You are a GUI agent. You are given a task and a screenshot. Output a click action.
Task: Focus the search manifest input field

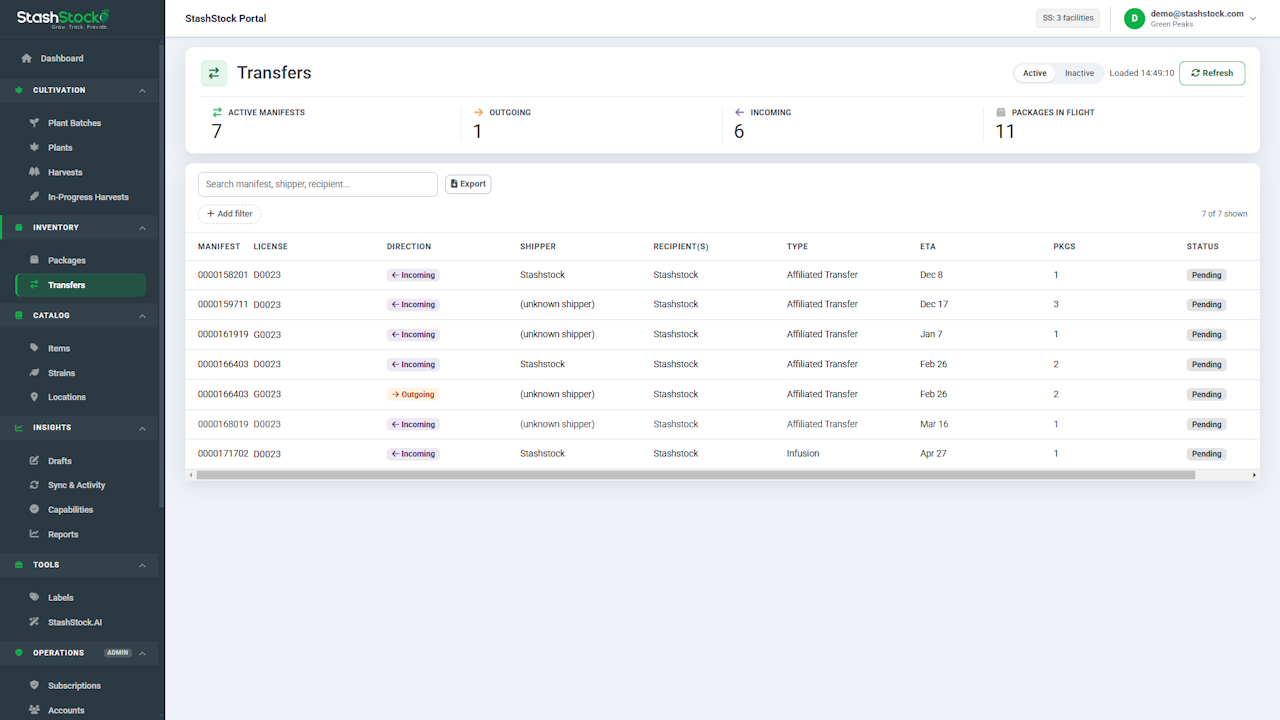click(318, 184)
